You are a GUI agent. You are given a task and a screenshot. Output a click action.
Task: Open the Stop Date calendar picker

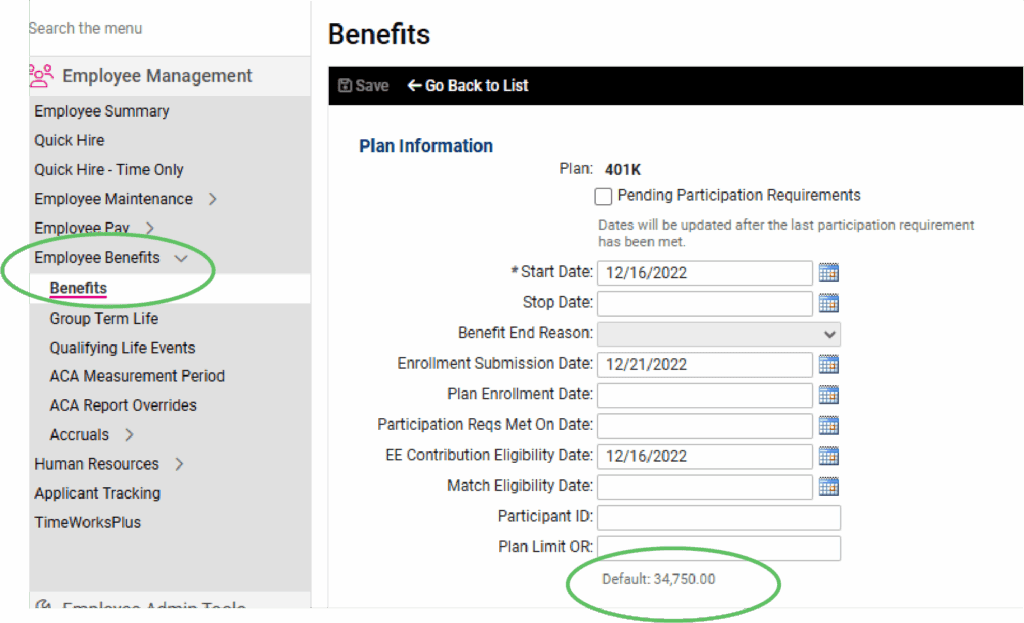[x=828, y=303]
